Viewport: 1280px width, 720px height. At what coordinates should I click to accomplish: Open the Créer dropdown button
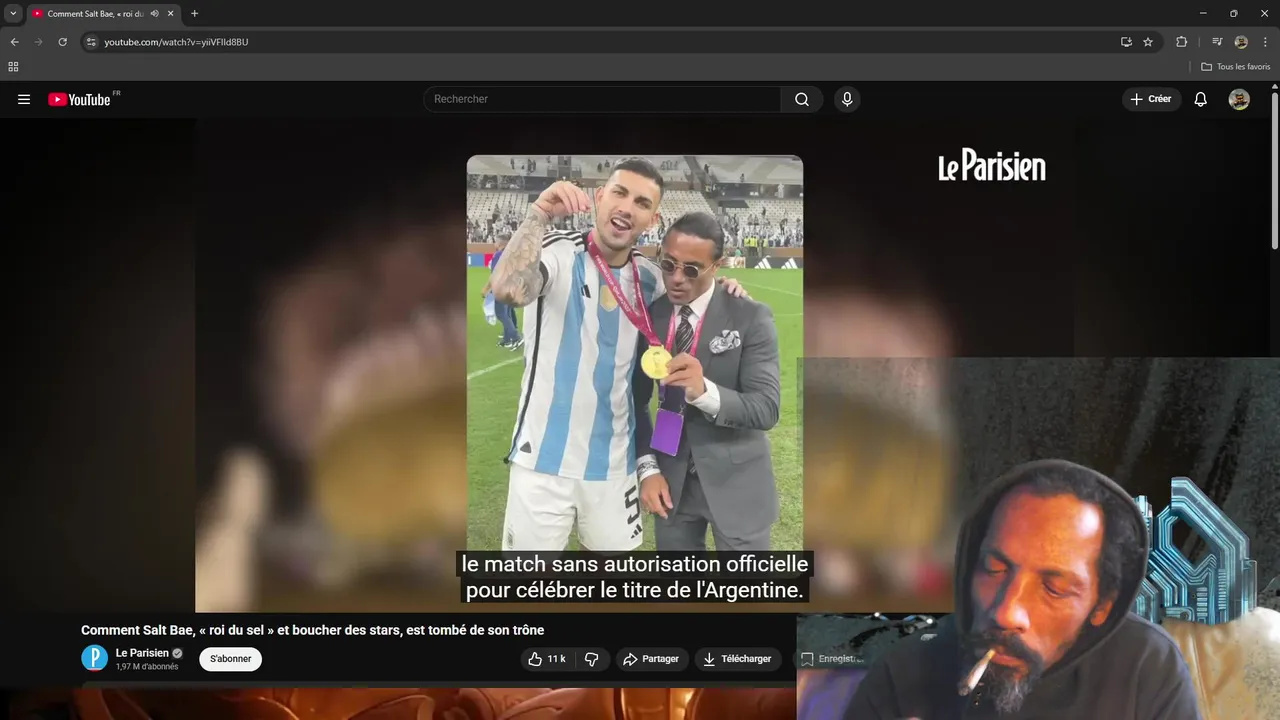click(x=1151, y=99)
